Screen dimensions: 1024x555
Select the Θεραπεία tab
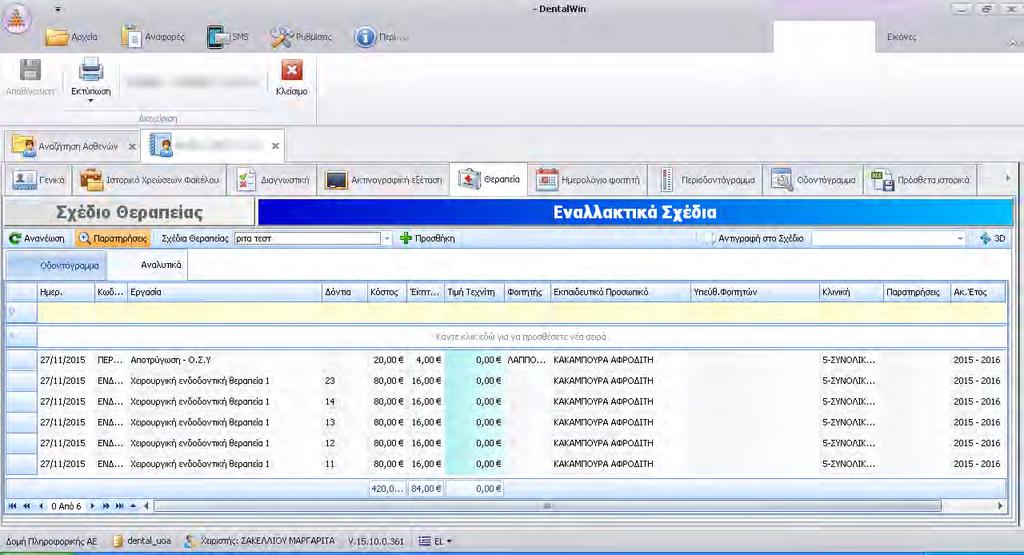point(488,179)
